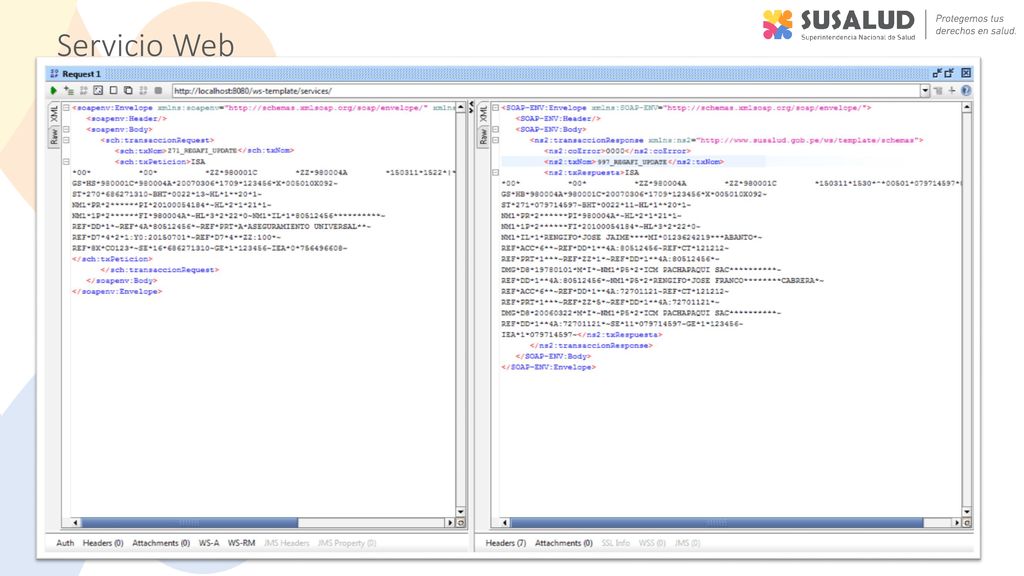The image size is (1024, 576).
Task: Click the ns2:coError 0000 line
Action: click(x=617, y=151)
